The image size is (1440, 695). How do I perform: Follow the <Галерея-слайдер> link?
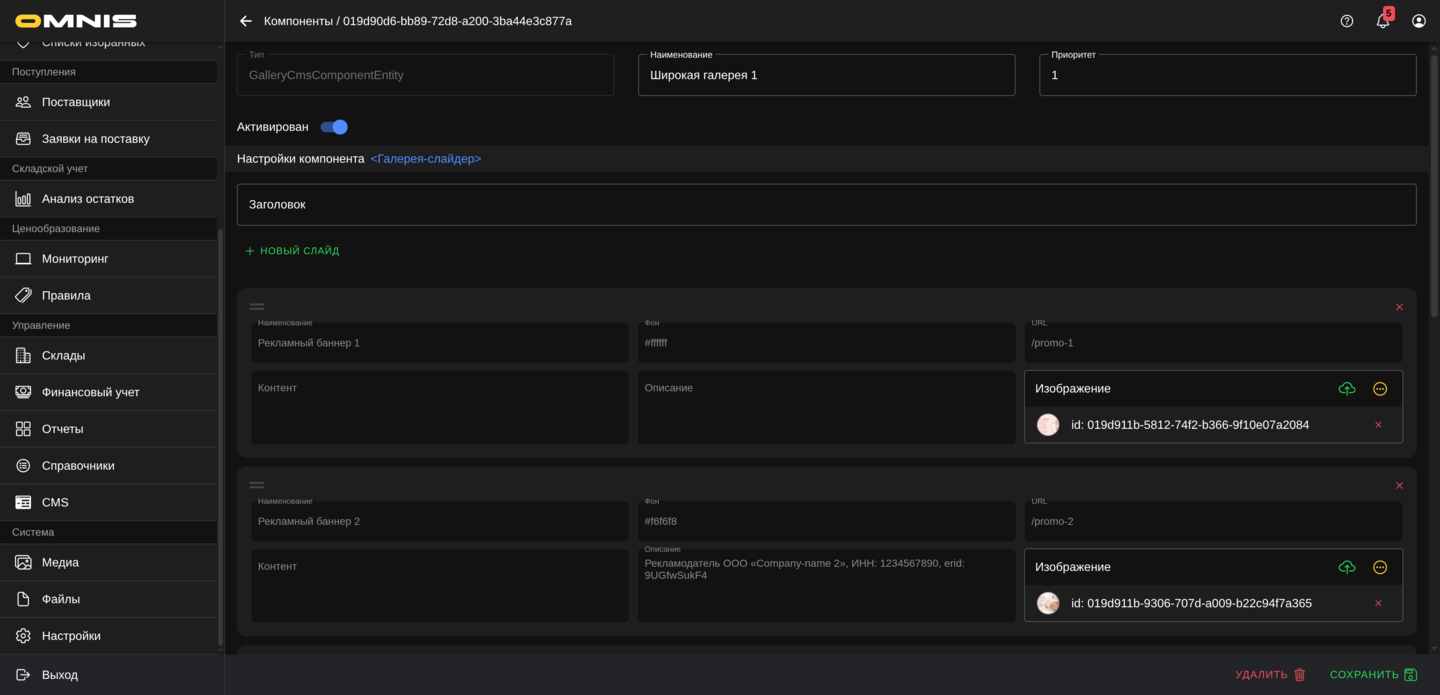point(426,159)
